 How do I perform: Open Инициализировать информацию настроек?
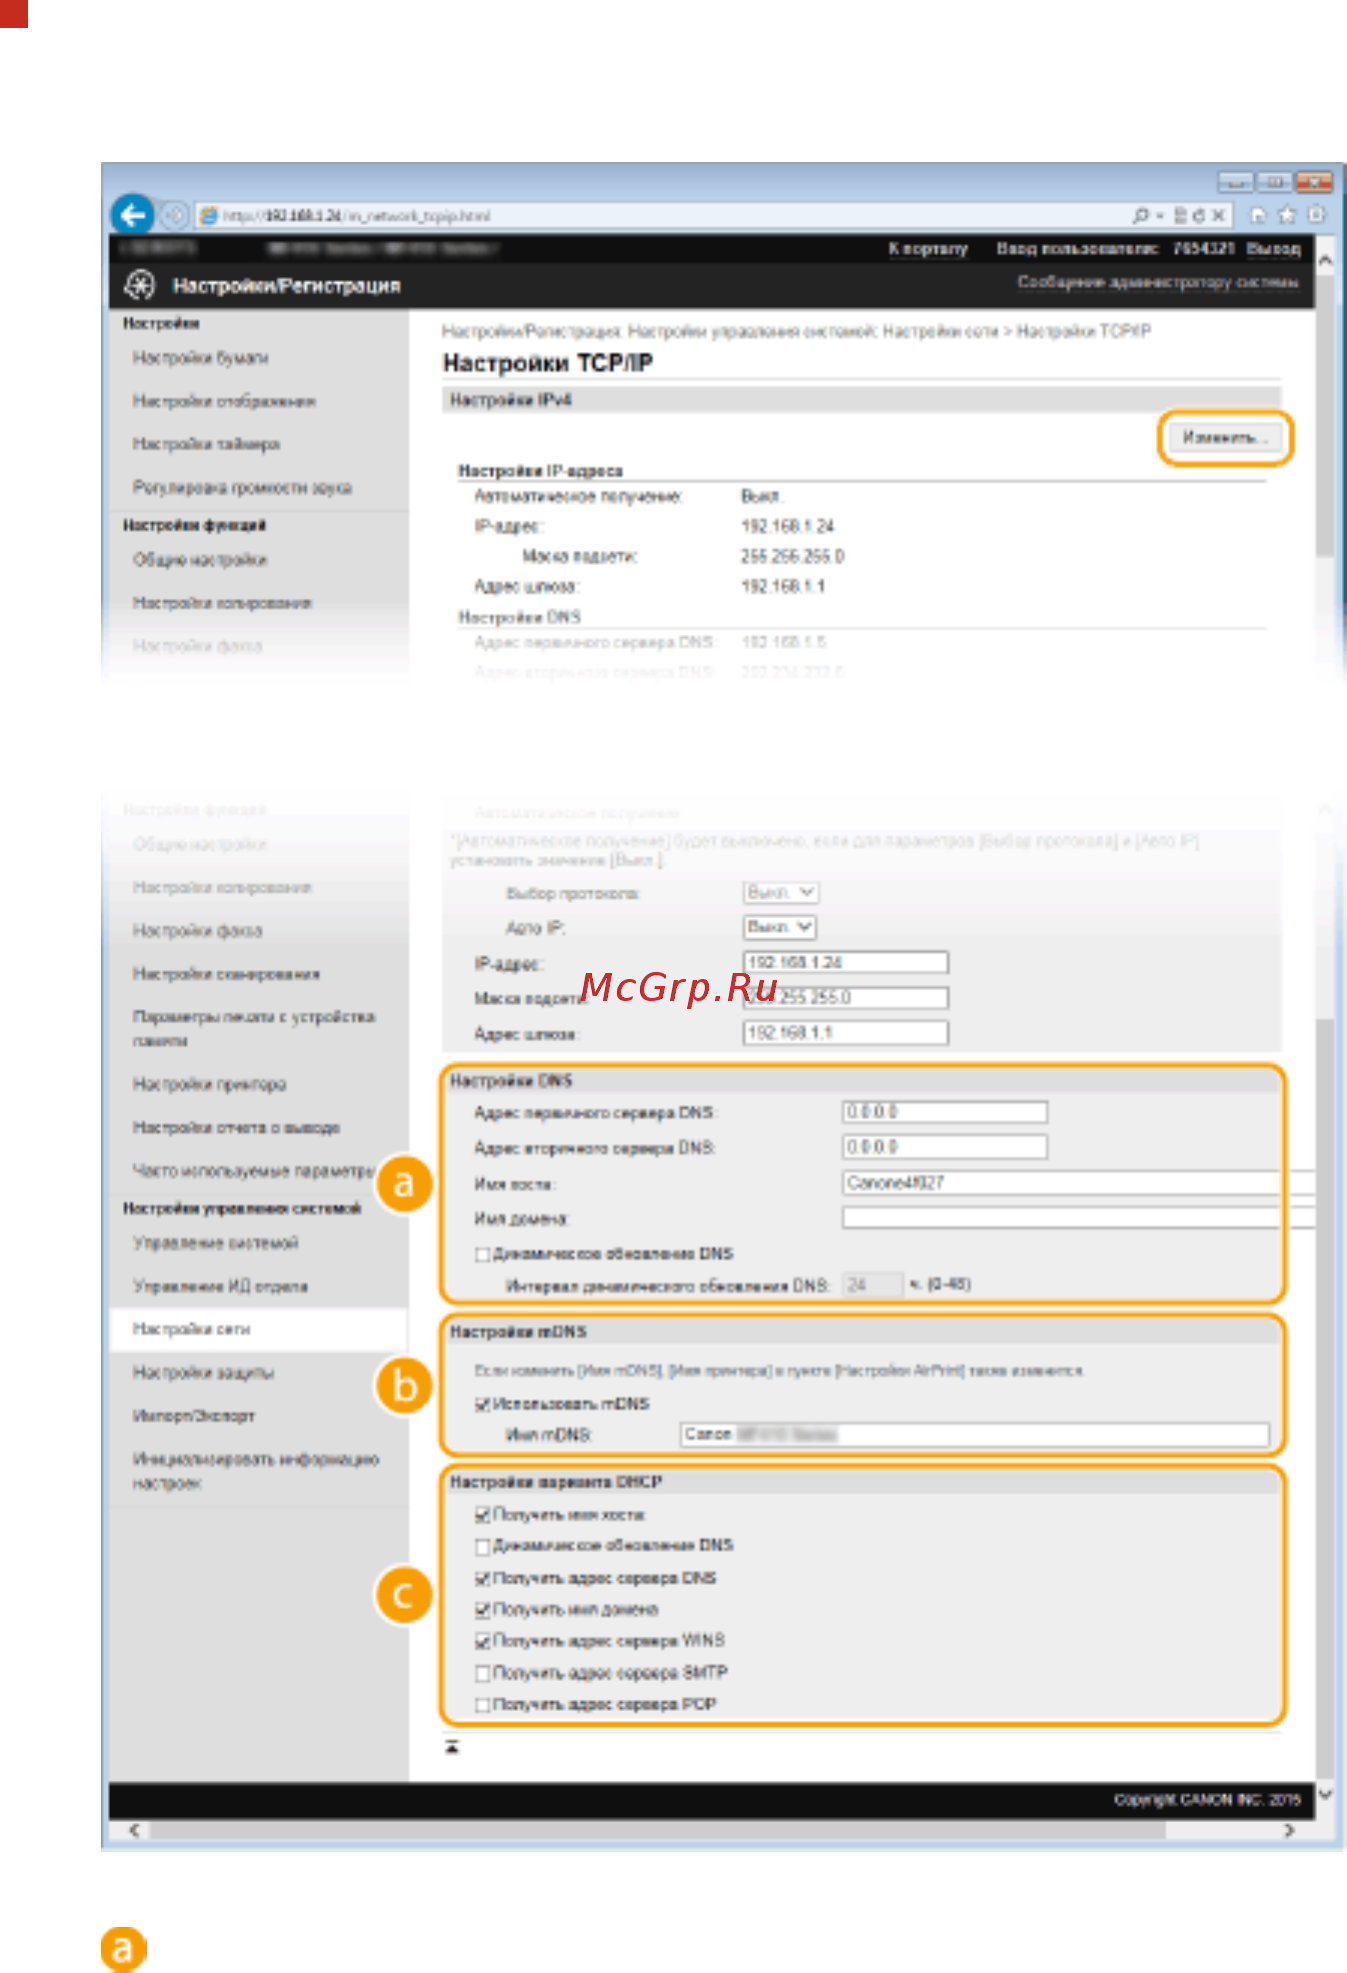(x=256, y=1471)
